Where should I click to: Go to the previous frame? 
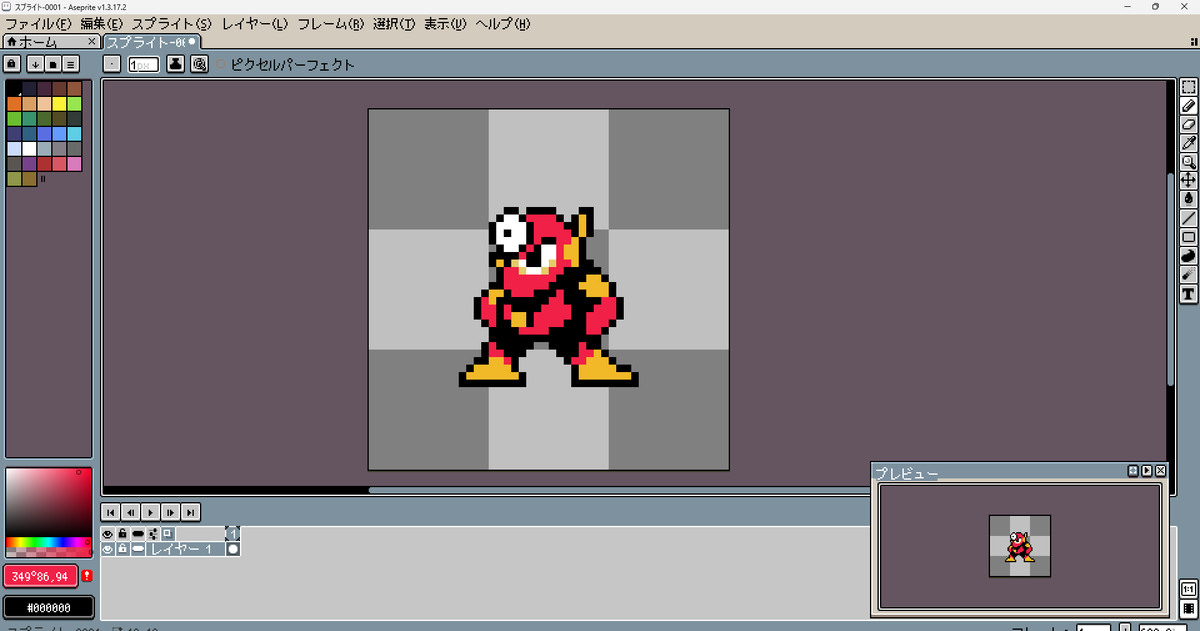[x=131, y=511]
